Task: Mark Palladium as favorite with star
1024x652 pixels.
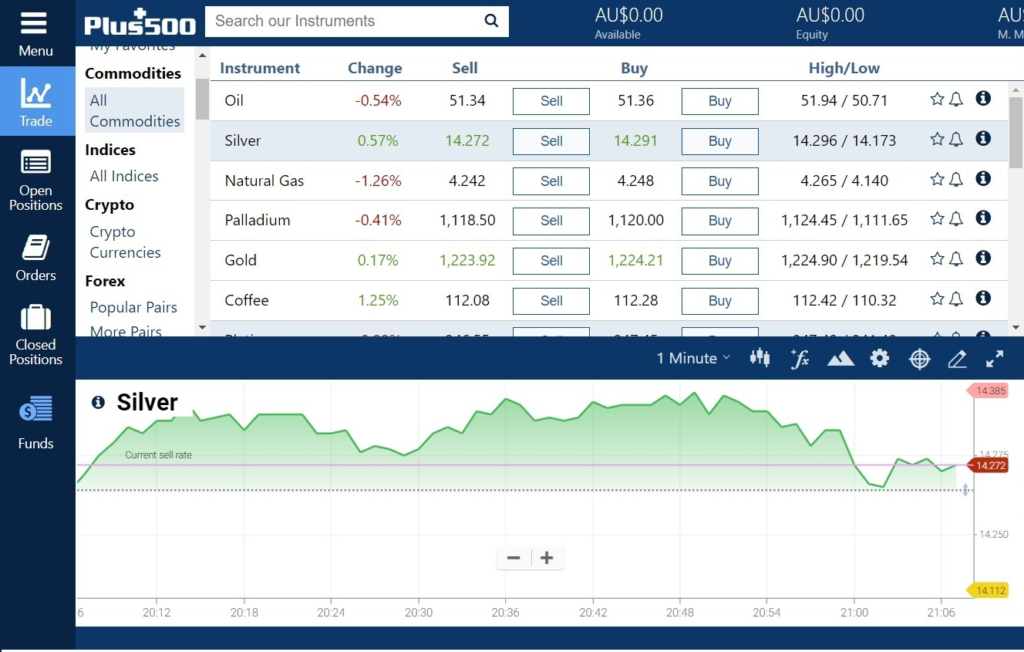Action: (x=937, y=218)
